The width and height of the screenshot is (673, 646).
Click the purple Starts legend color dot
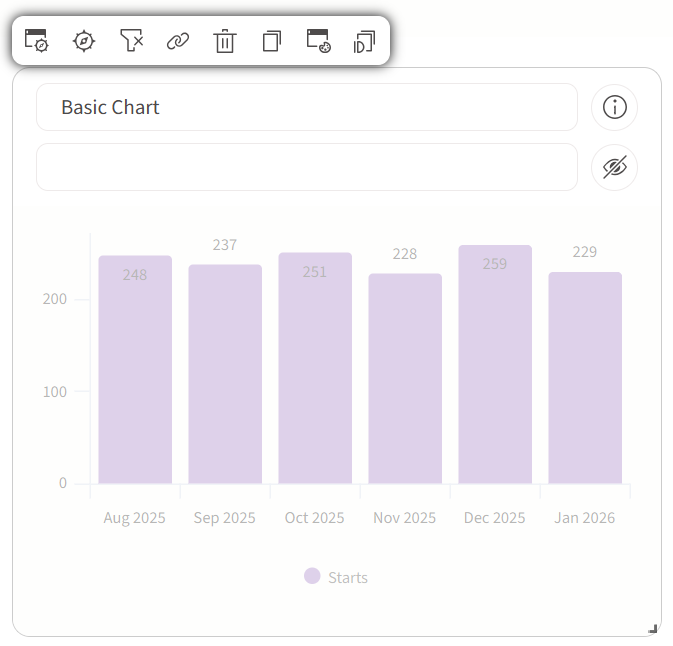pyautogui.click(x=312, y=576)
